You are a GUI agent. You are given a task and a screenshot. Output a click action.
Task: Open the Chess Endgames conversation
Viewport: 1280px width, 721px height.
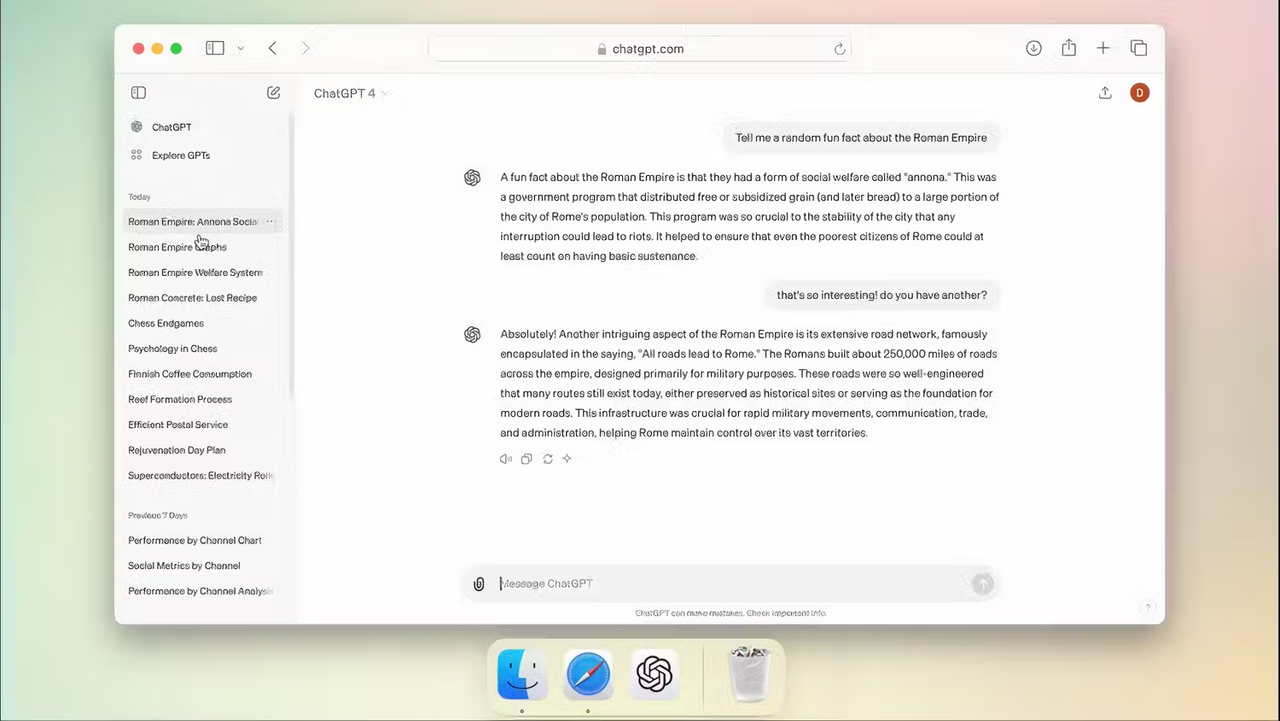tap(166, 323)
